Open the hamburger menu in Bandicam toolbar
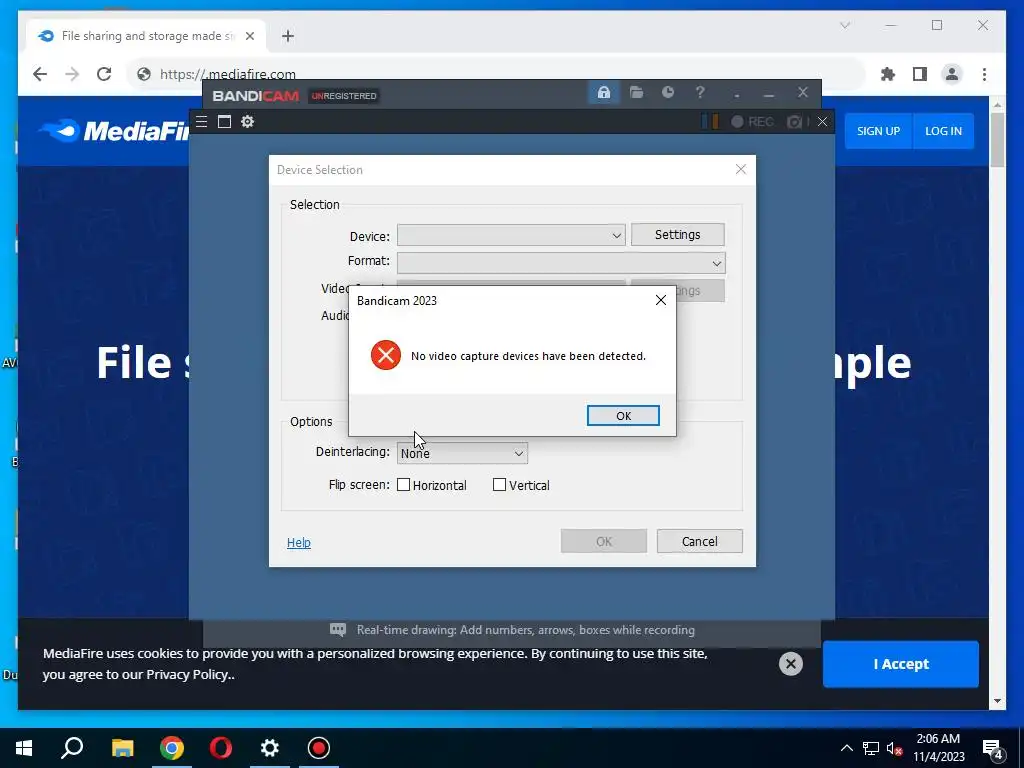This screenshot has width=1024, height=768. click(201, 121)
